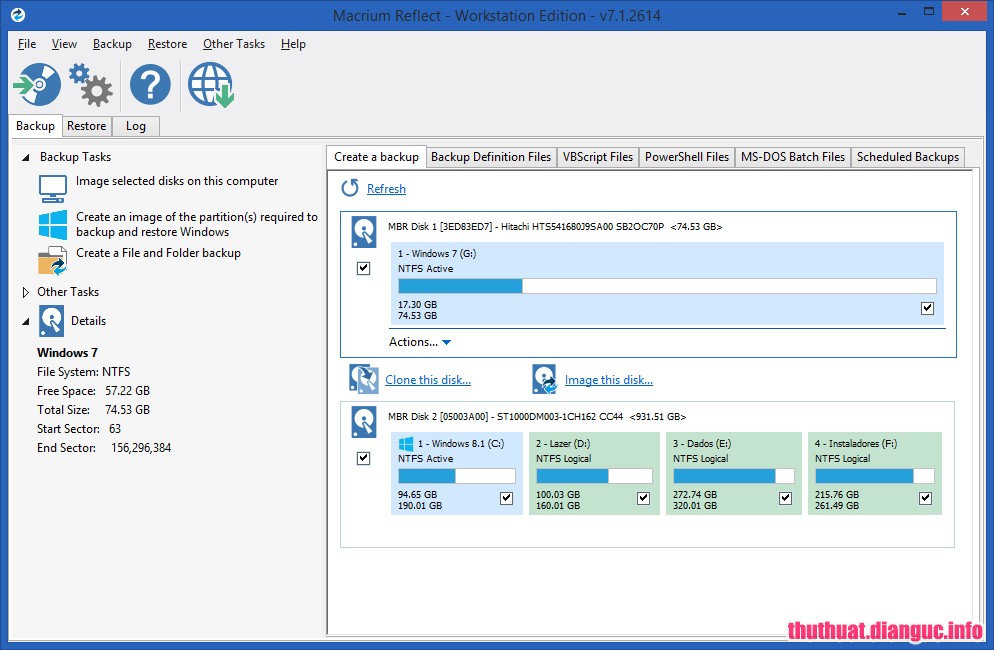
Task: Click the Details panel disk icon
Action: click(51, 321)
